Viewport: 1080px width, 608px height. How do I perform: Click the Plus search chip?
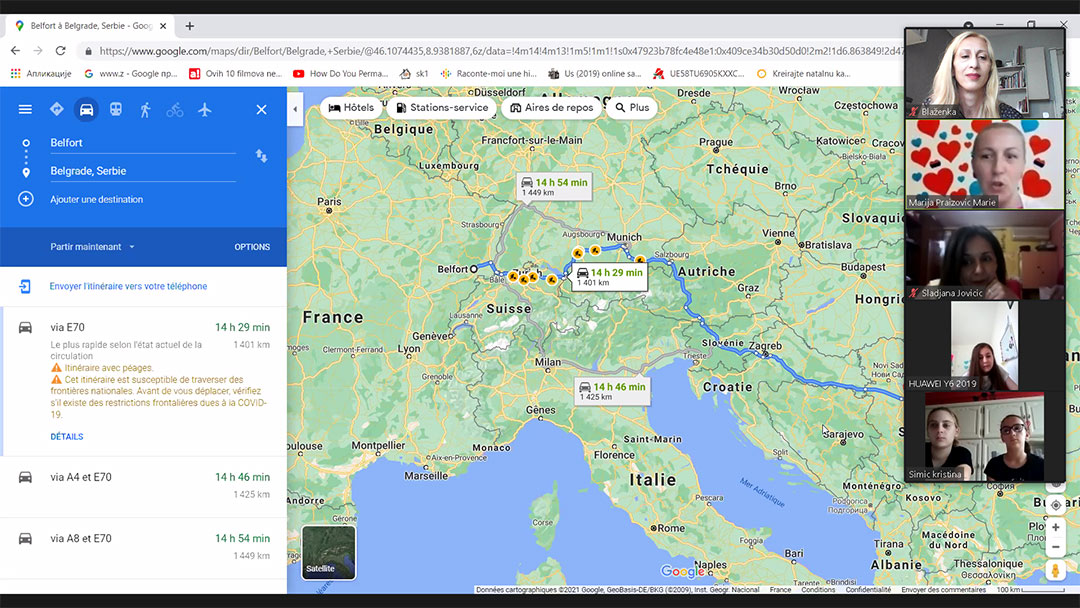point(632,107)
